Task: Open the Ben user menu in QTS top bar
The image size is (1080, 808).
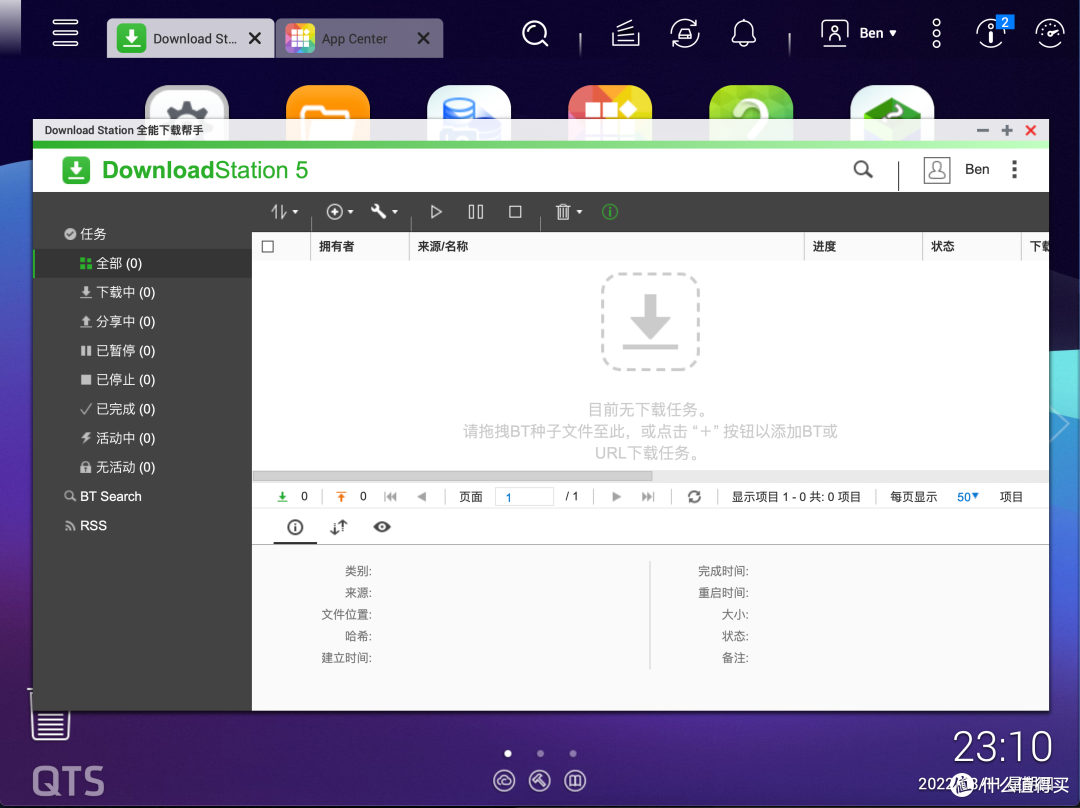Action: tap(859, 33)
